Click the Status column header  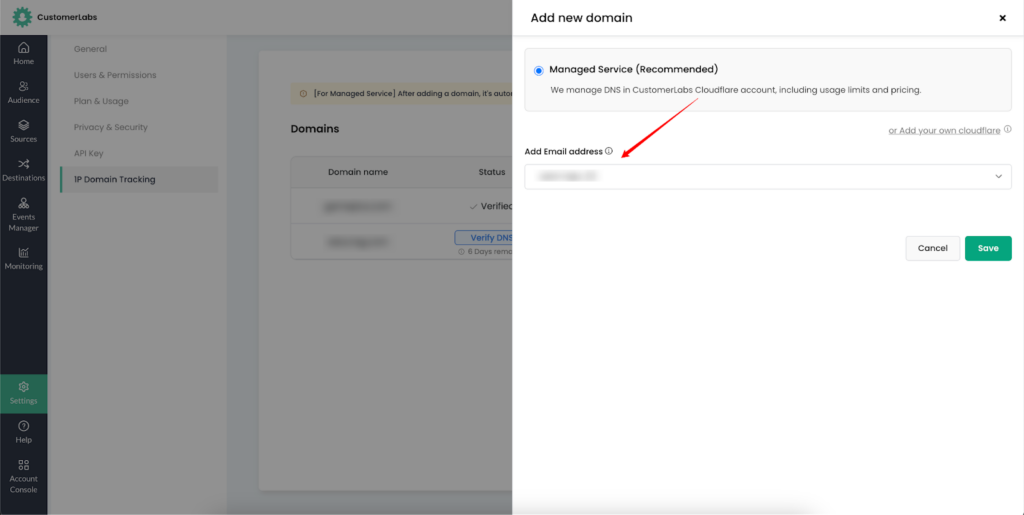[492, 172]
